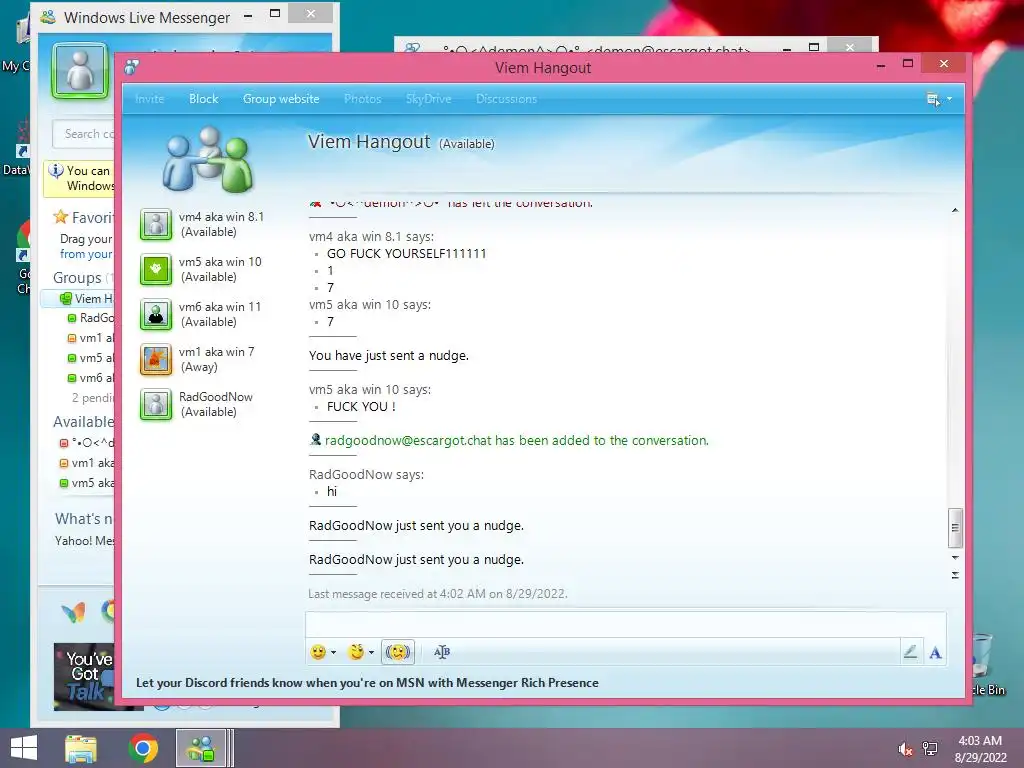Click Viem Hangout window title icon
The width and height of the screenshot is (1024, 768).
[x=132, y=67]
